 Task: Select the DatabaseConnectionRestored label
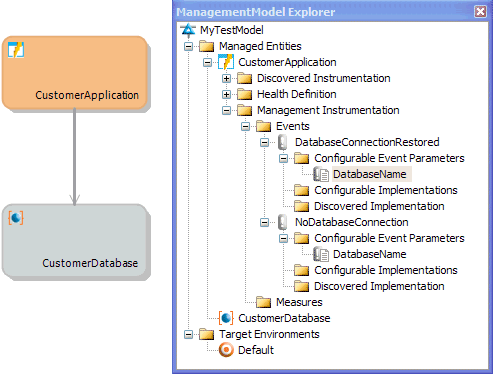point(367,142)
